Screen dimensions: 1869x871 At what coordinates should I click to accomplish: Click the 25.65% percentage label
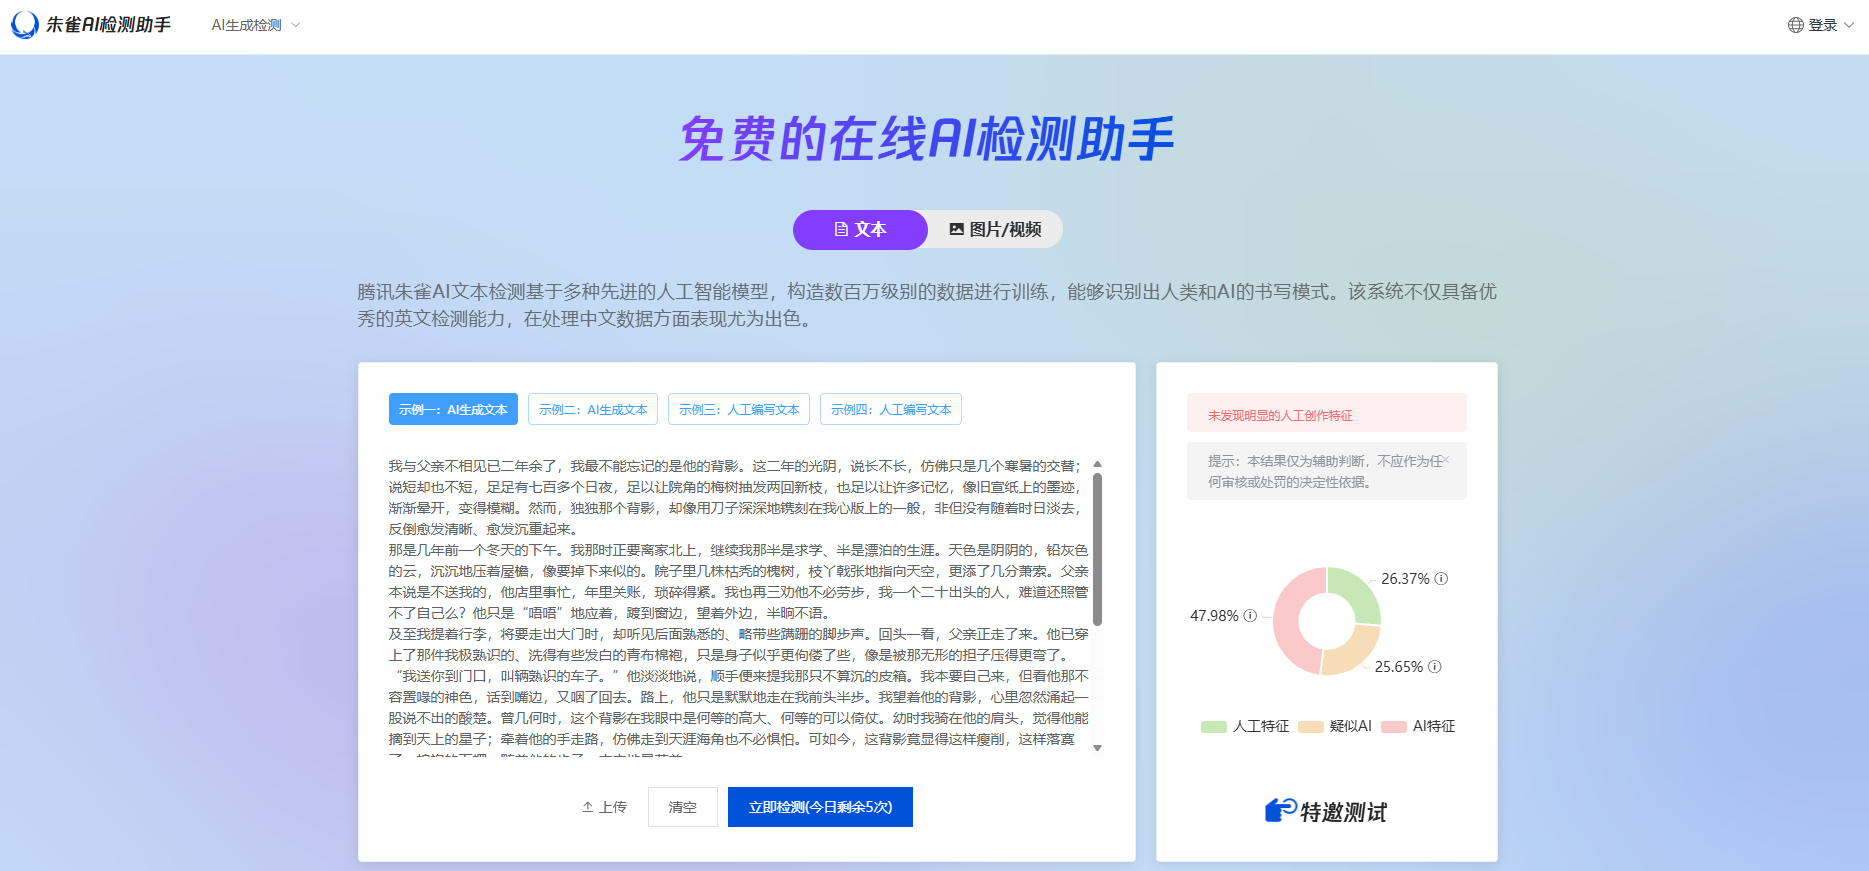point(1399,667)
